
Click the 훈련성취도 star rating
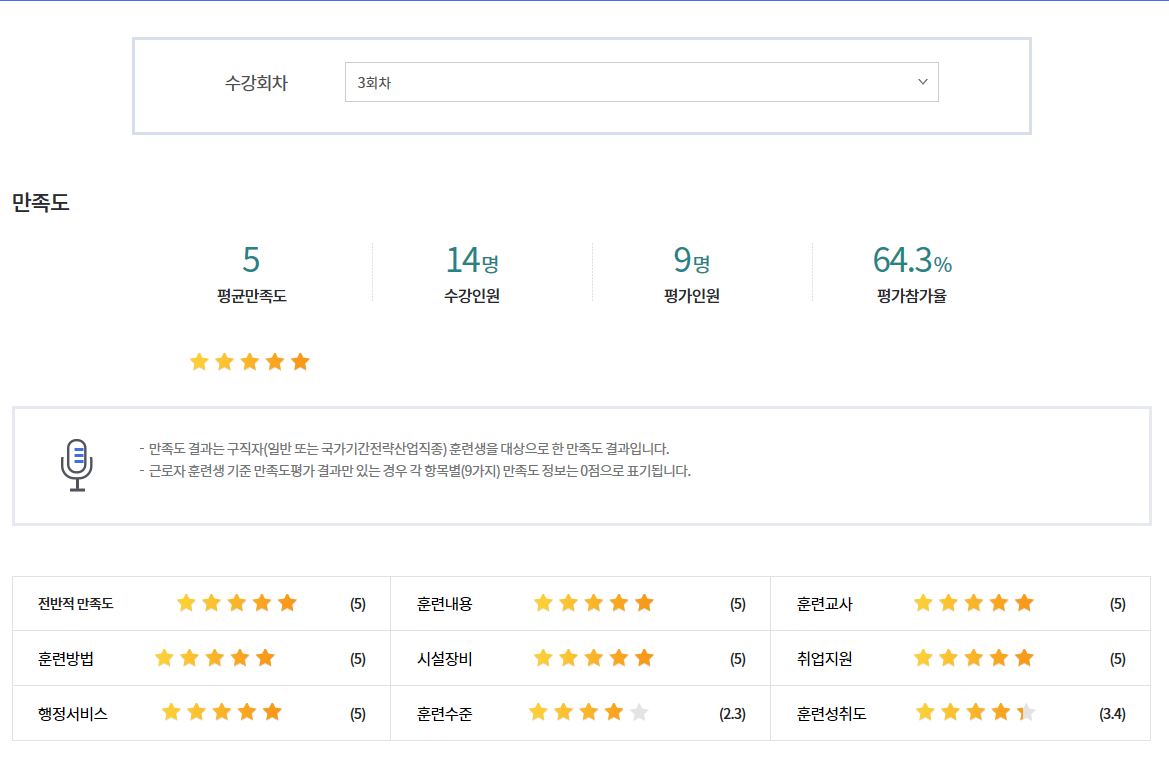[975, 713]
